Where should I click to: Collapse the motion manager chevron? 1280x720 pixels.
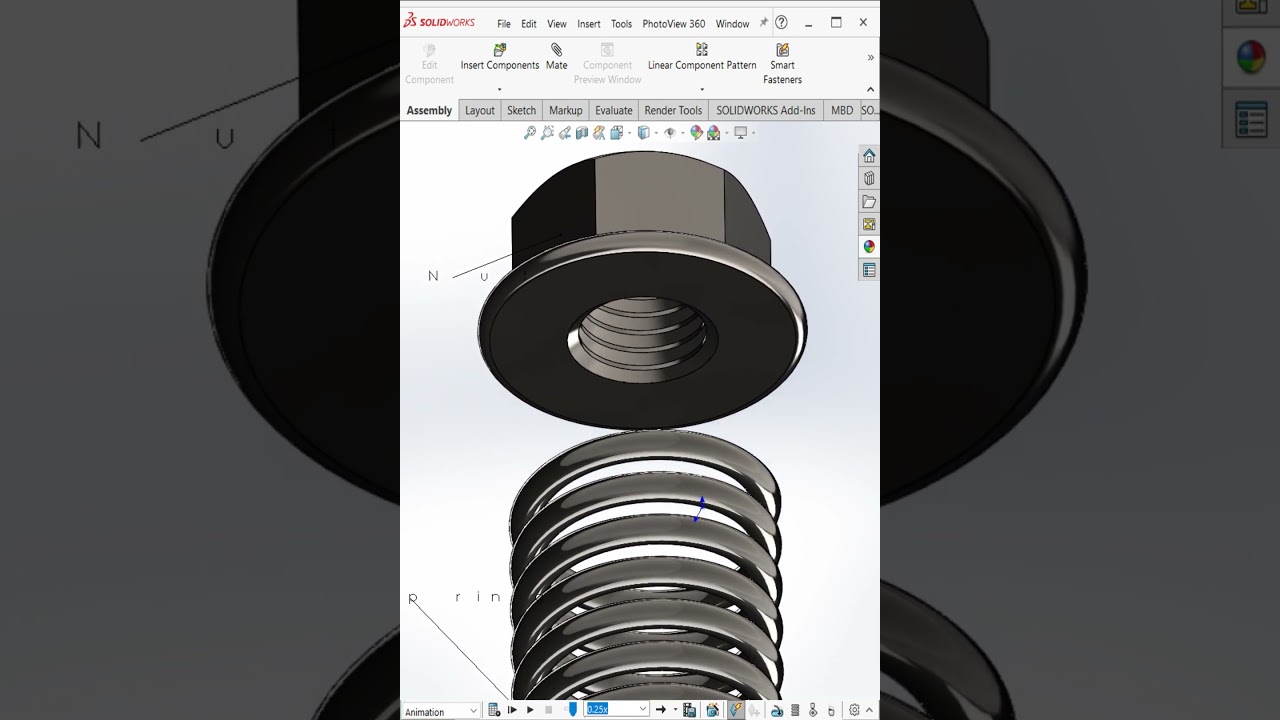[869, 710]
